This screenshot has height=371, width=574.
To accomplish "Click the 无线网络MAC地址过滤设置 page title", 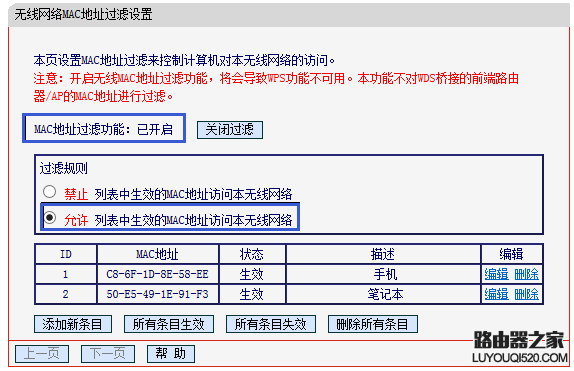I will point(83,14).
